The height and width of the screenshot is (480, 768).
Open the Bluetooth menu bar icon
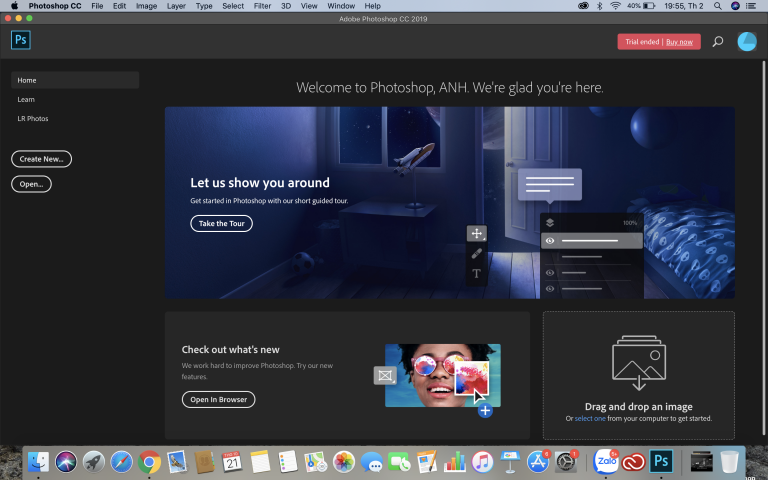coord(600,6)
